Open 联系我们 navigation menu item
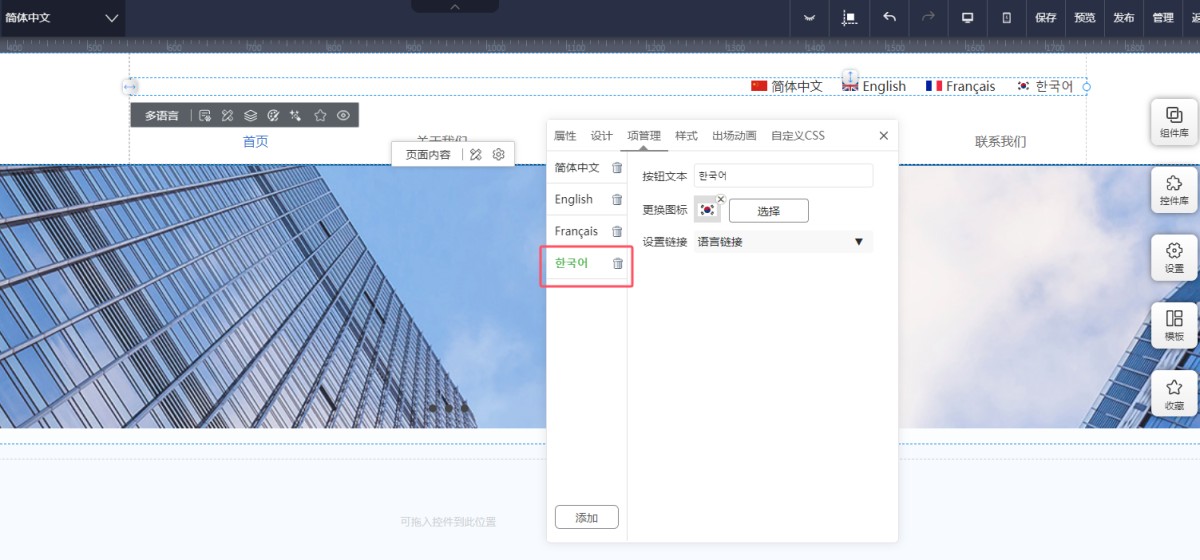 1001,142
